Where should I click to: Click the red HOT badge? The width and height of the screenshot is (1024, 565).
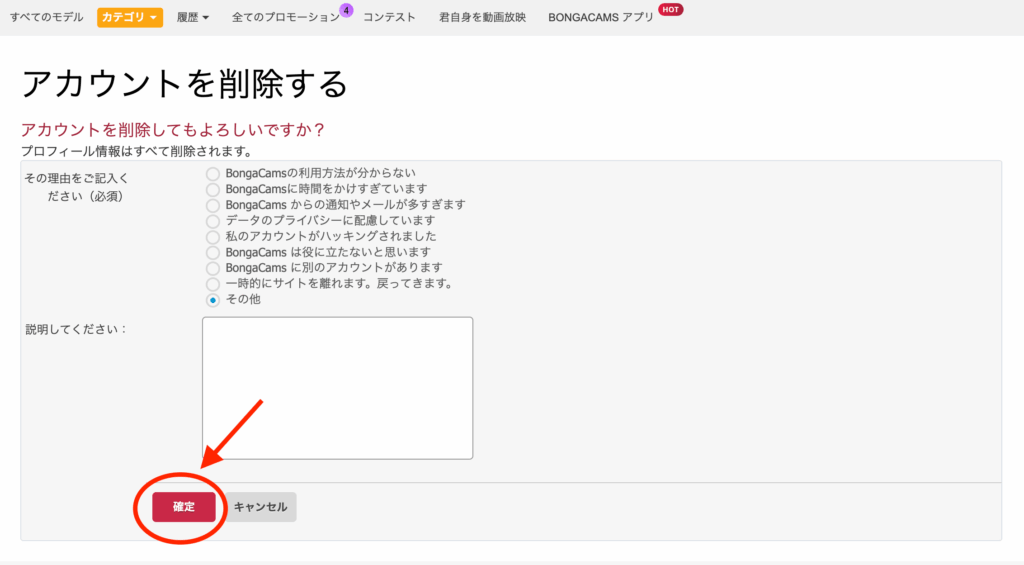tap(670, 10)
